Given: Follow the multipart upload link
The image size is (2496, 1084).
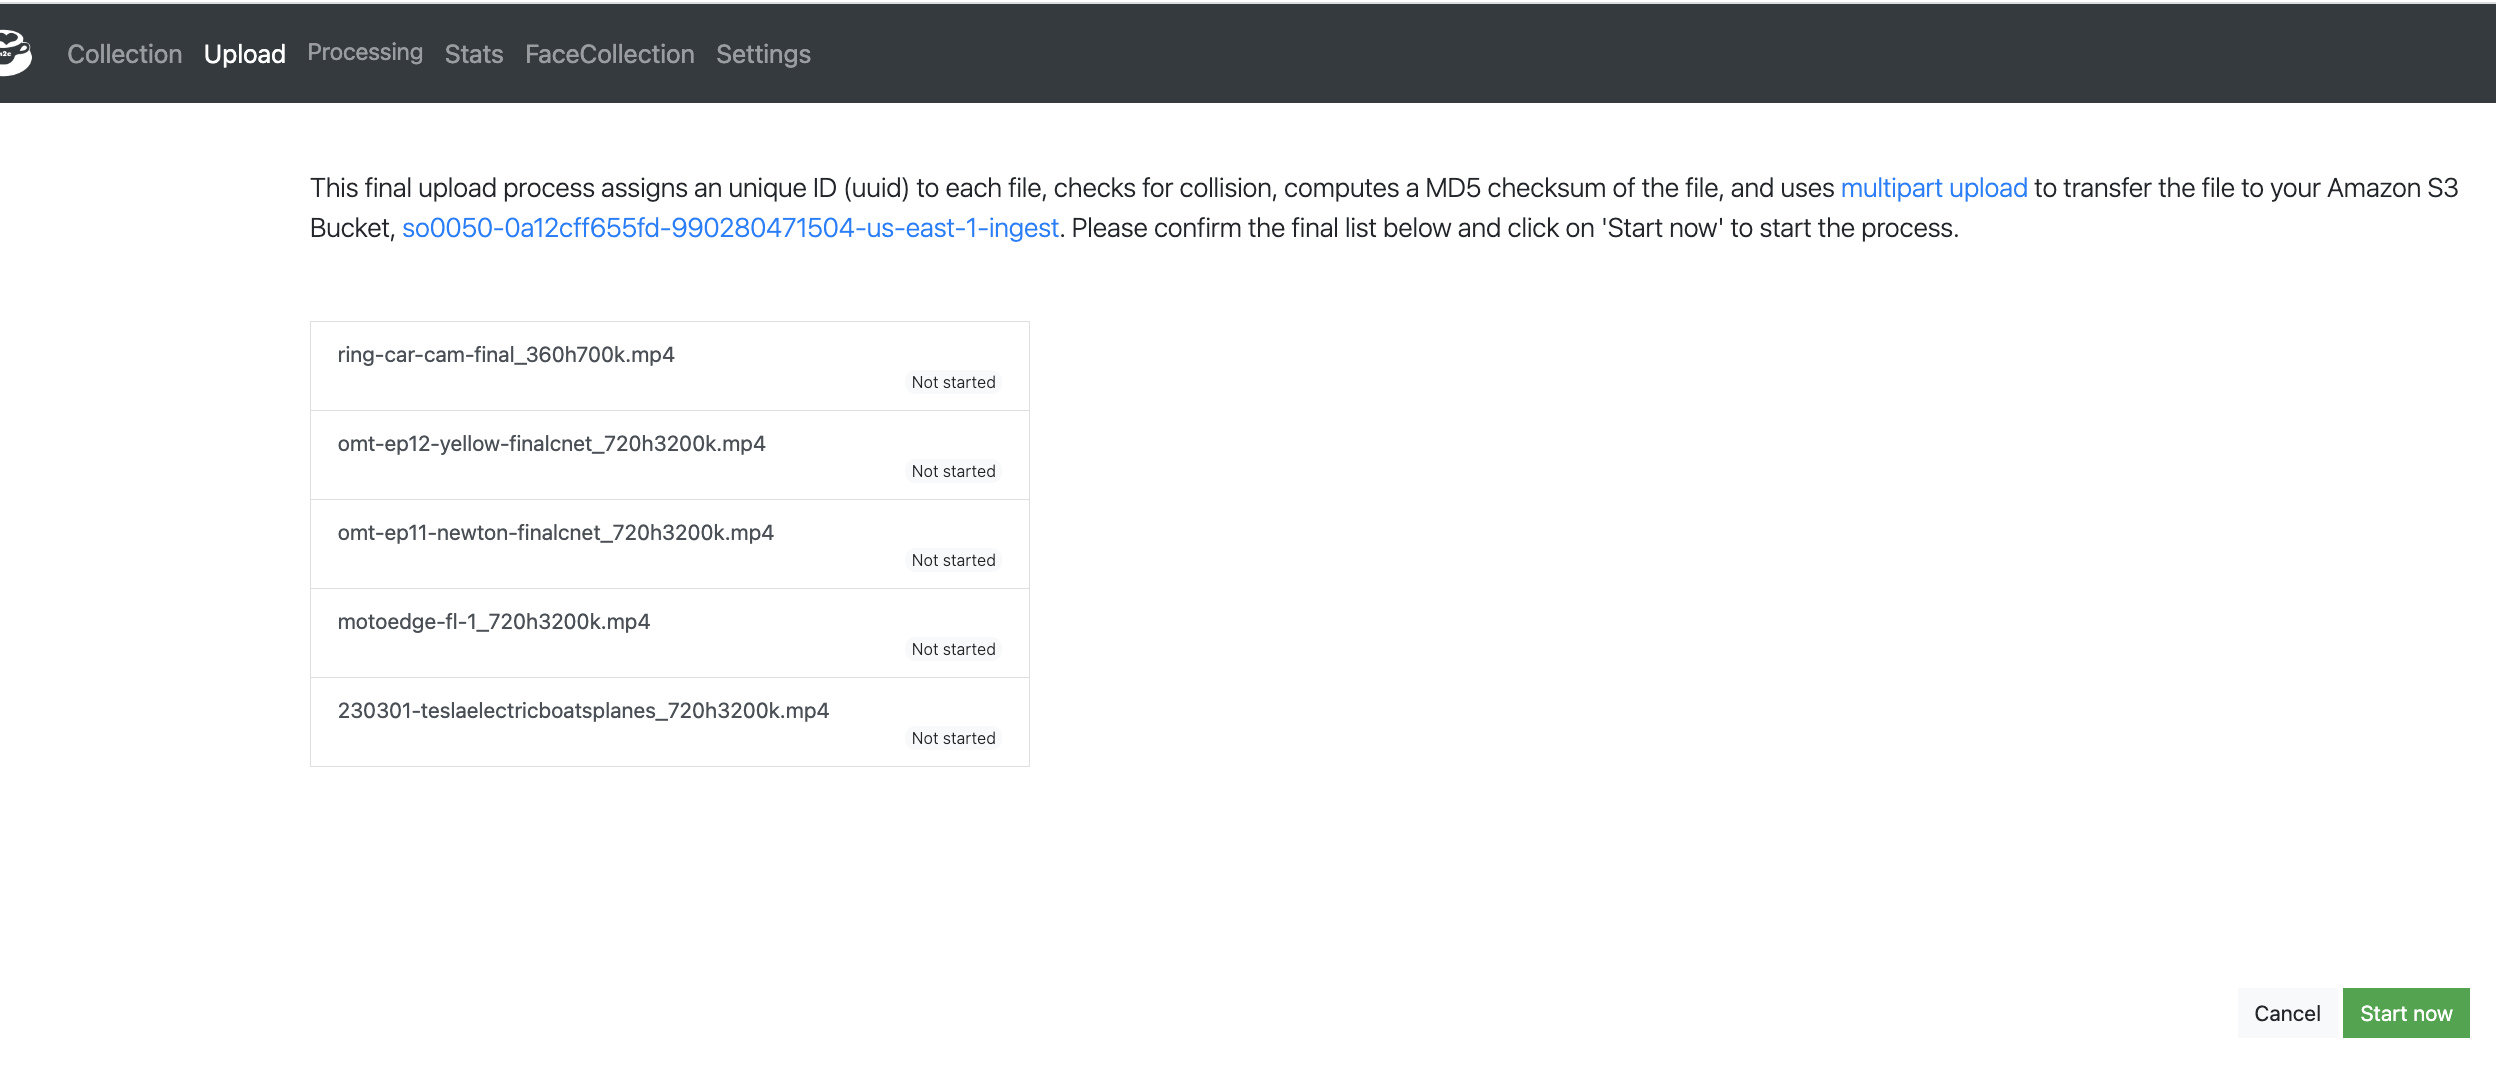Looking at the screenshot, I should 1933,188.
